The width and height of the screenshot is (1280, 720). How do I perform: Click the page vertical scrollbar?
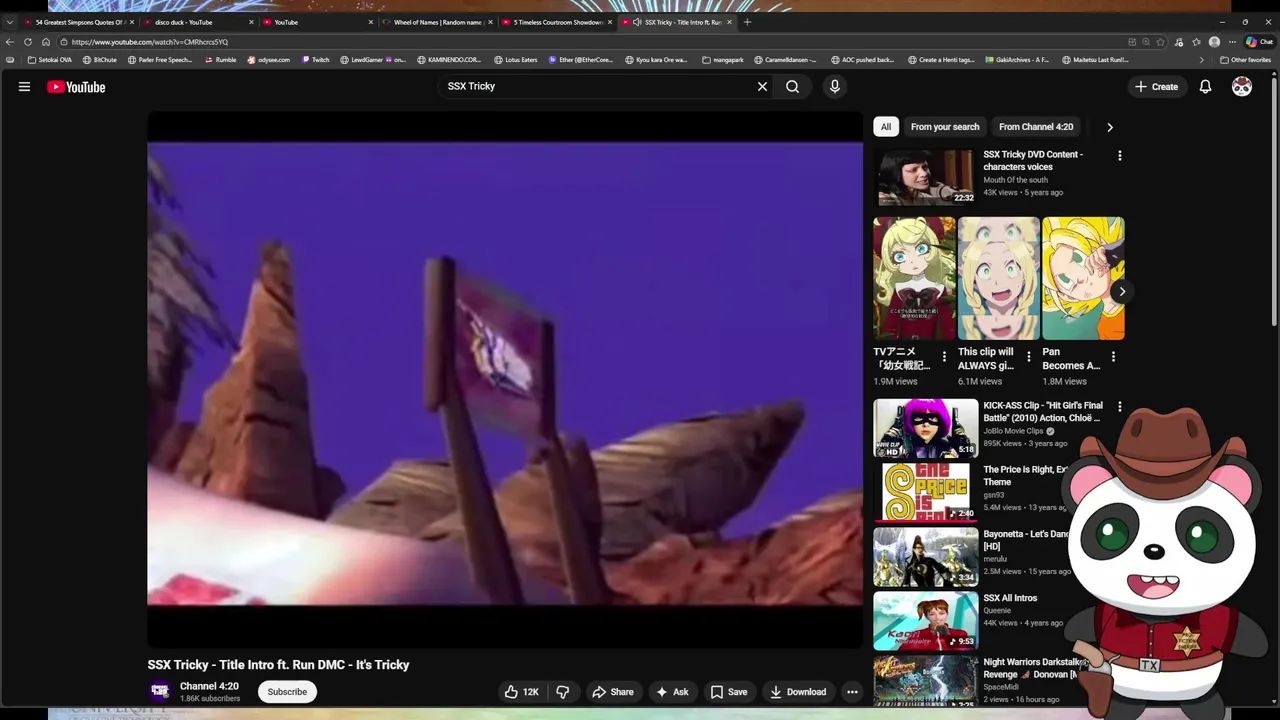pos(1274,200)
